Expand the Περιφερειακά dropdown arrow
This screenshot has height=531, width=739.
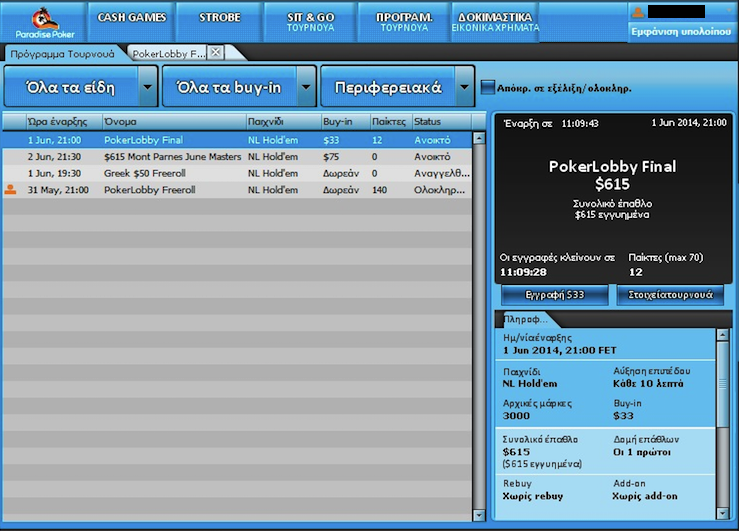click(x=464, y=87)
